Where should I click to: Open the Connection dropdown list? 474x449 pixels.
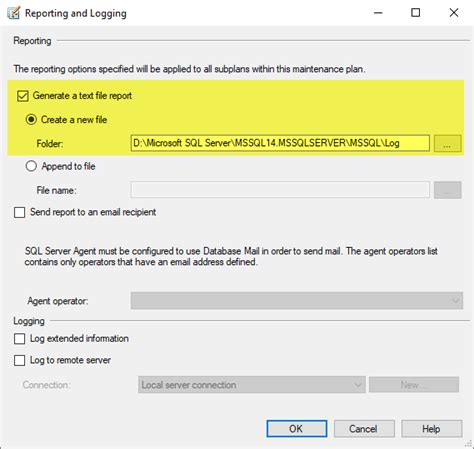point(252,385)
